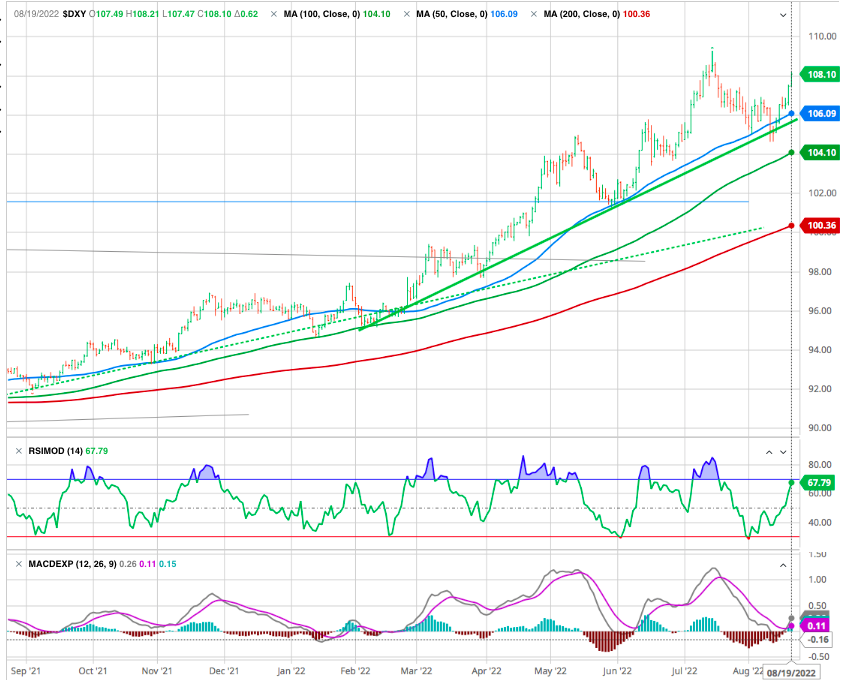Click the red 100.36 price axis tag

(820, 225)
